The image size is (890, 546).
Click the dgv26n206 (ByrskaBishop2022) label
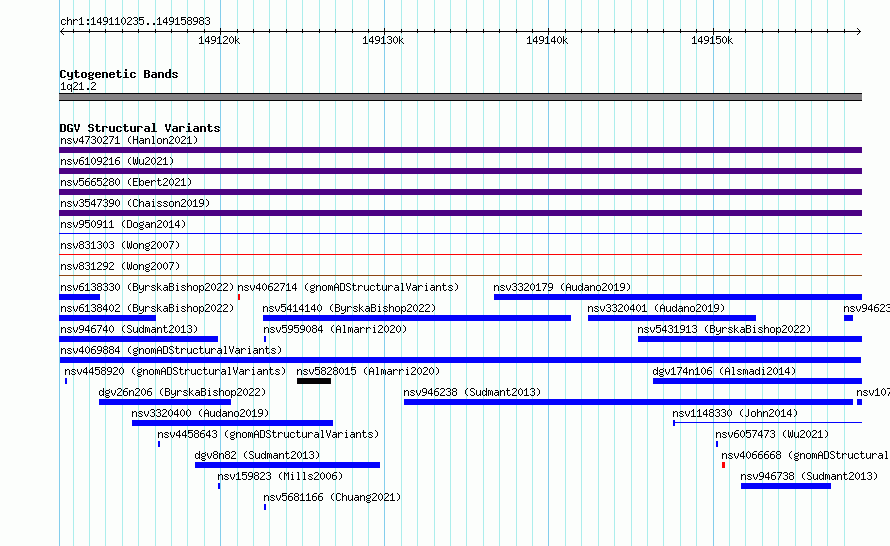[x=182, y=392]
